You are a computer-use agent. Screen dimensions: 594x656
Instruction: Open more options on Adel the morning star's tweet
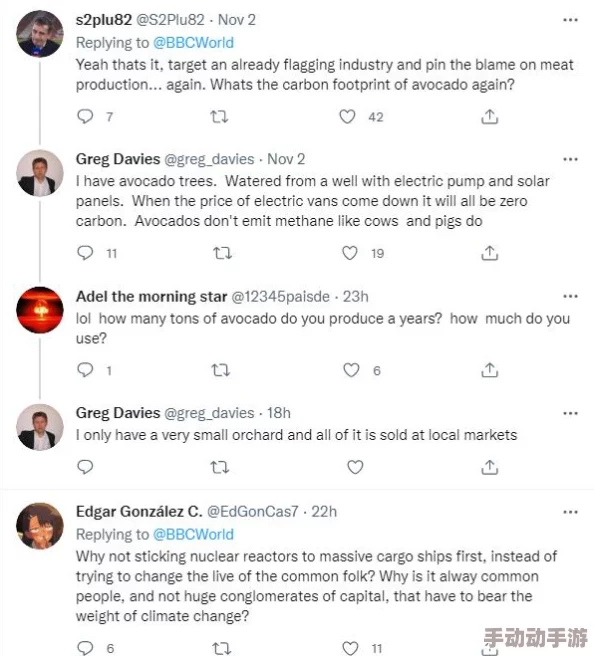pos(570,297)
